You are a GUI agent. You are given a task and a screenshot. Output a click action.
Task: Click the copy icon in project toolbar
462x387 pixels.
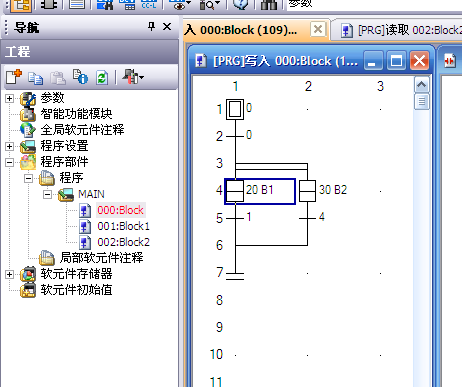coord(35,78)
